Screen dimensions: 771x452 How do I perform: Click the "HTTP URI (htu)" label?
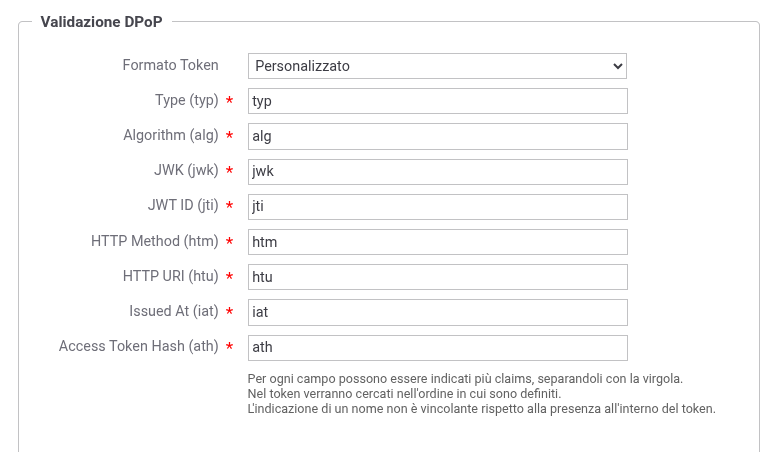click(168, 277)
